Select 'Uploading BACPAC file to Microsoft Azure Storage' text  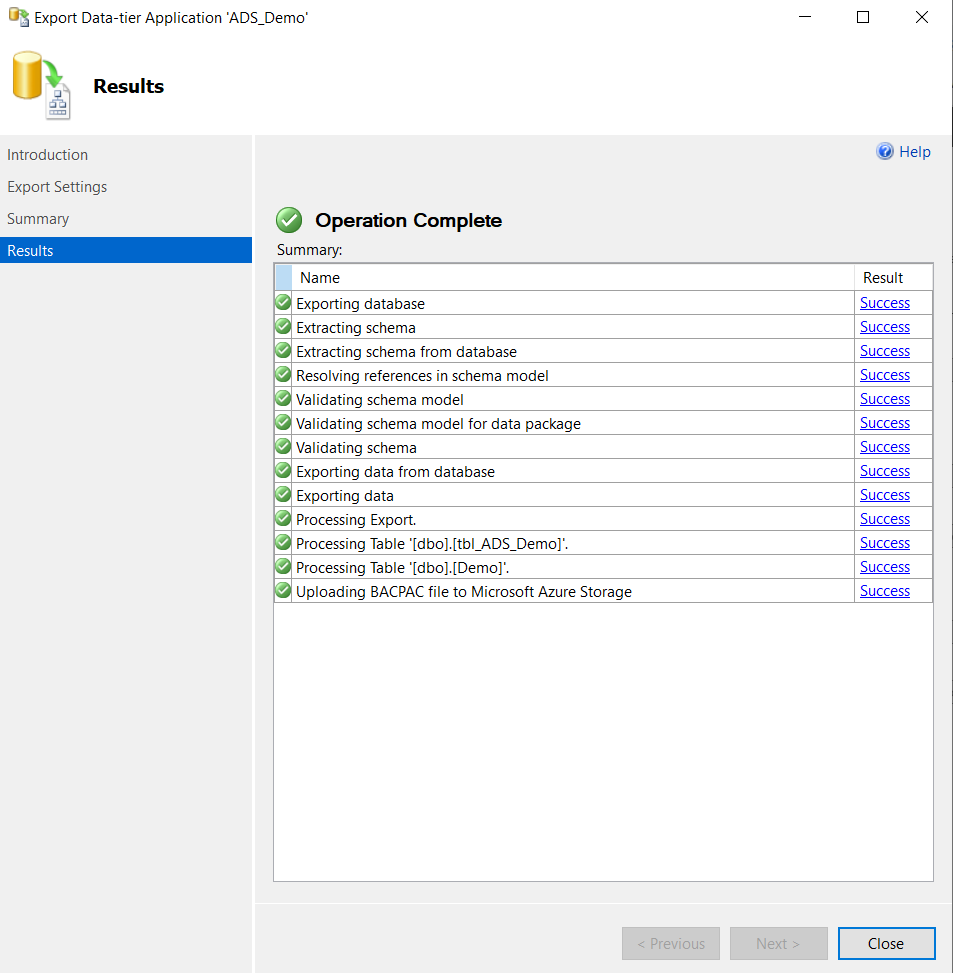point(463,591)
